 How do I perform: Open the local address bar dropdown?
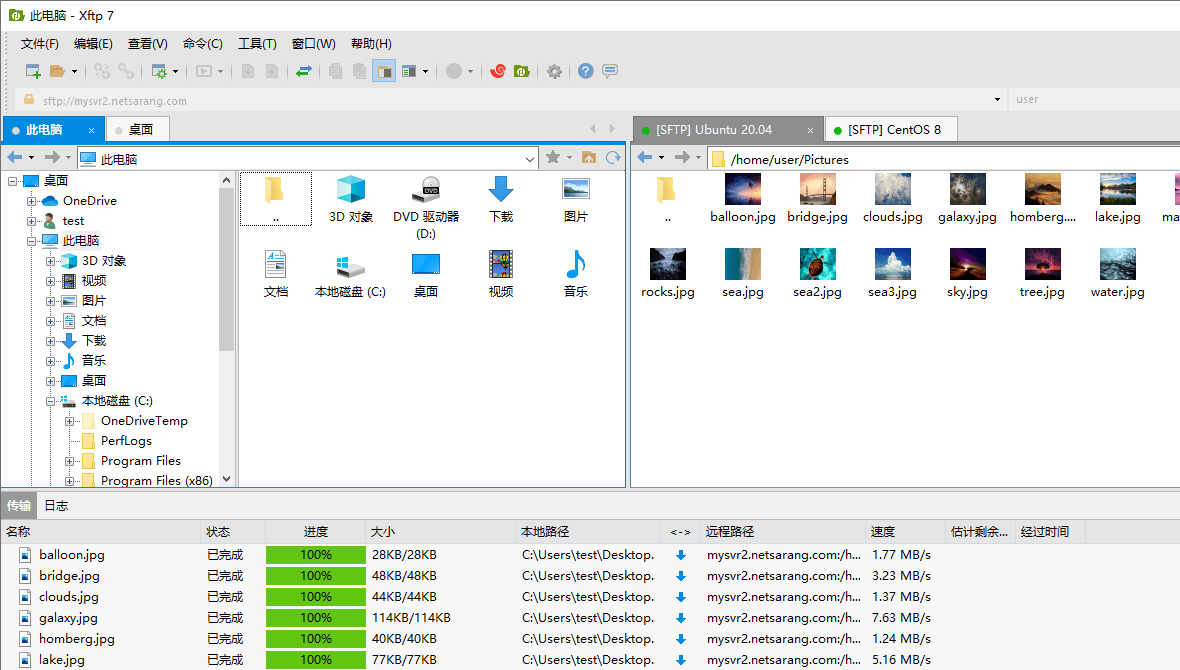[x=531, y=157]
